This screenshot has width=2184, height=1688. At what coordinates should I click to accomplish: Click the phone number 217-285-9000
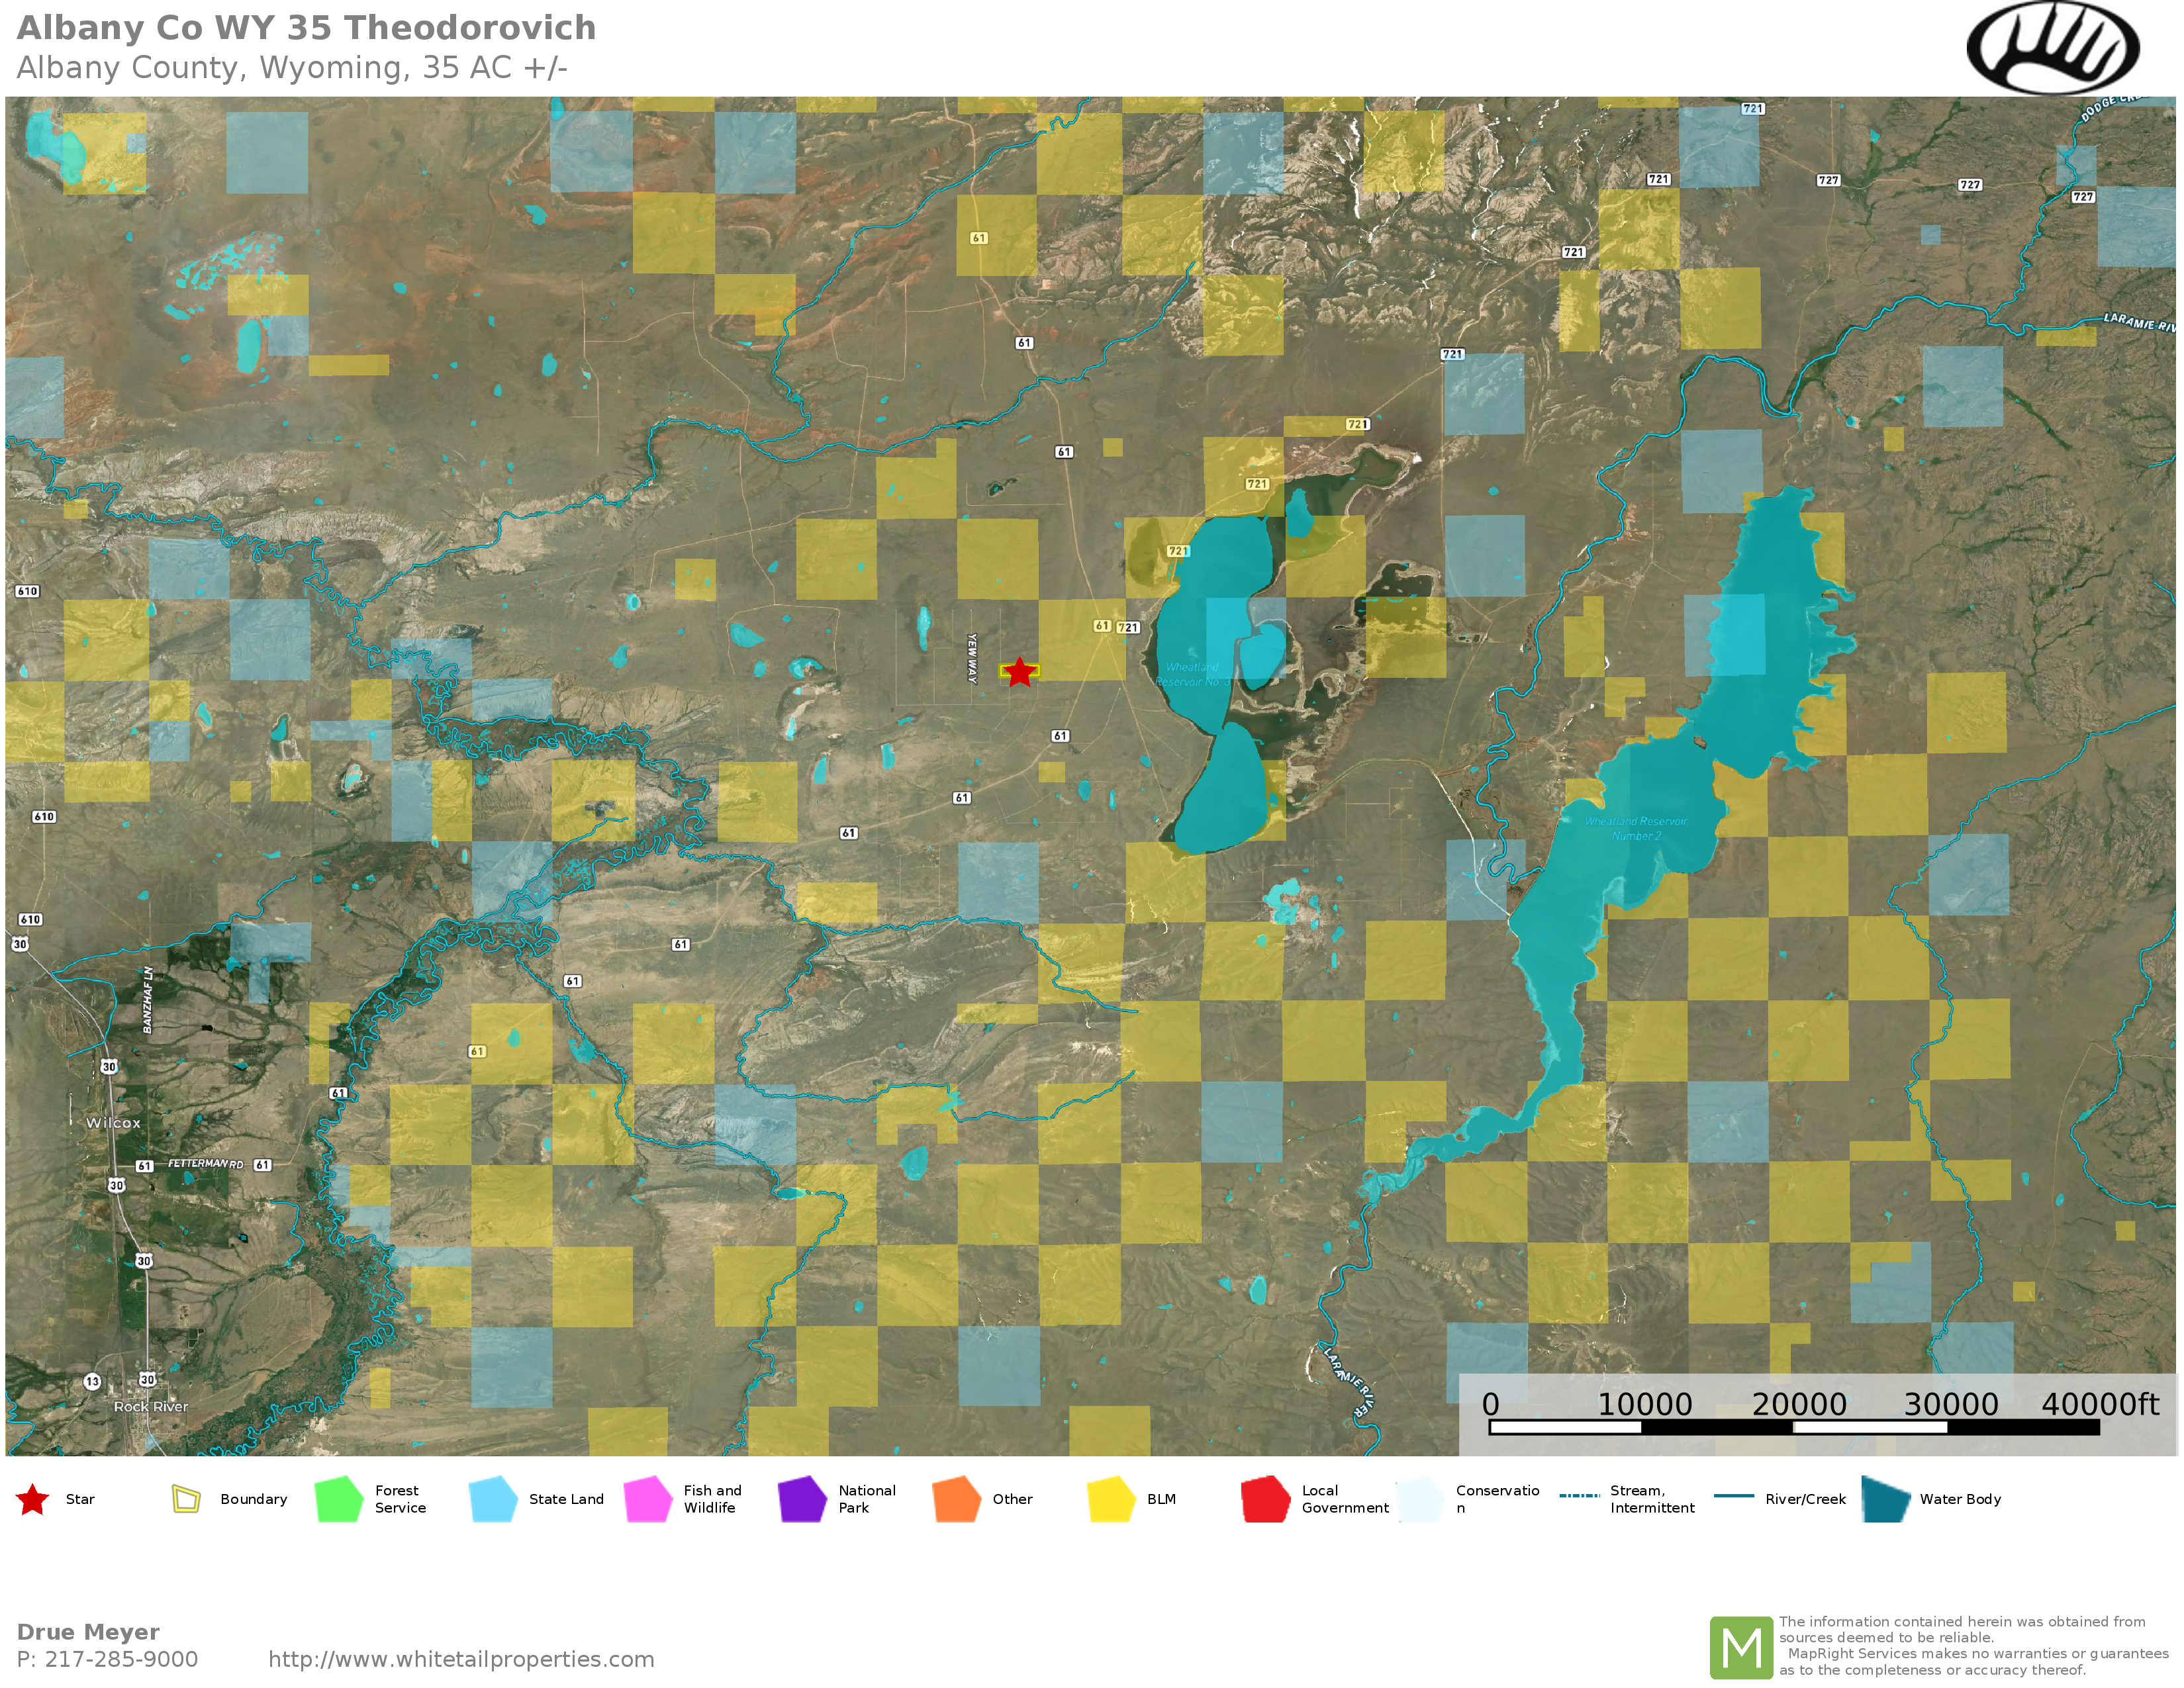(x=121, y=1659)
